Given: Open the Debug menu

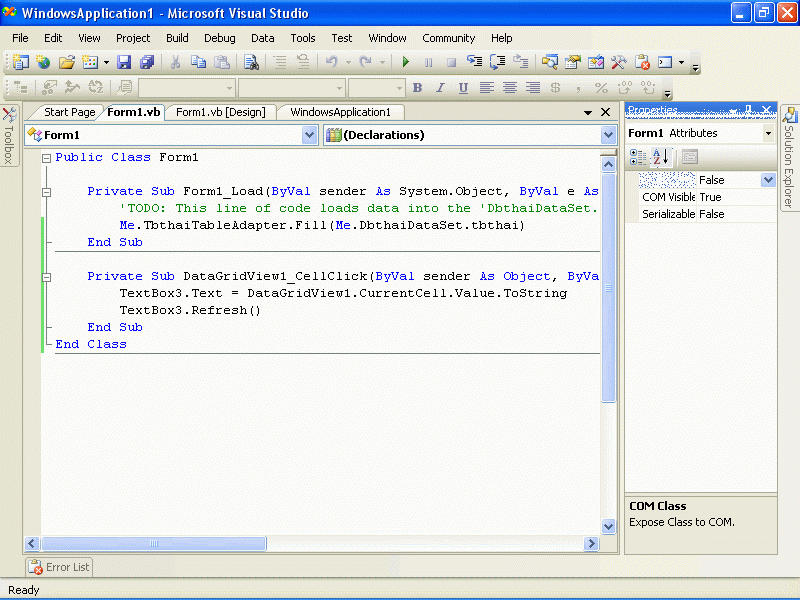Looking at the screenshot, I should (x=220, y=38).
